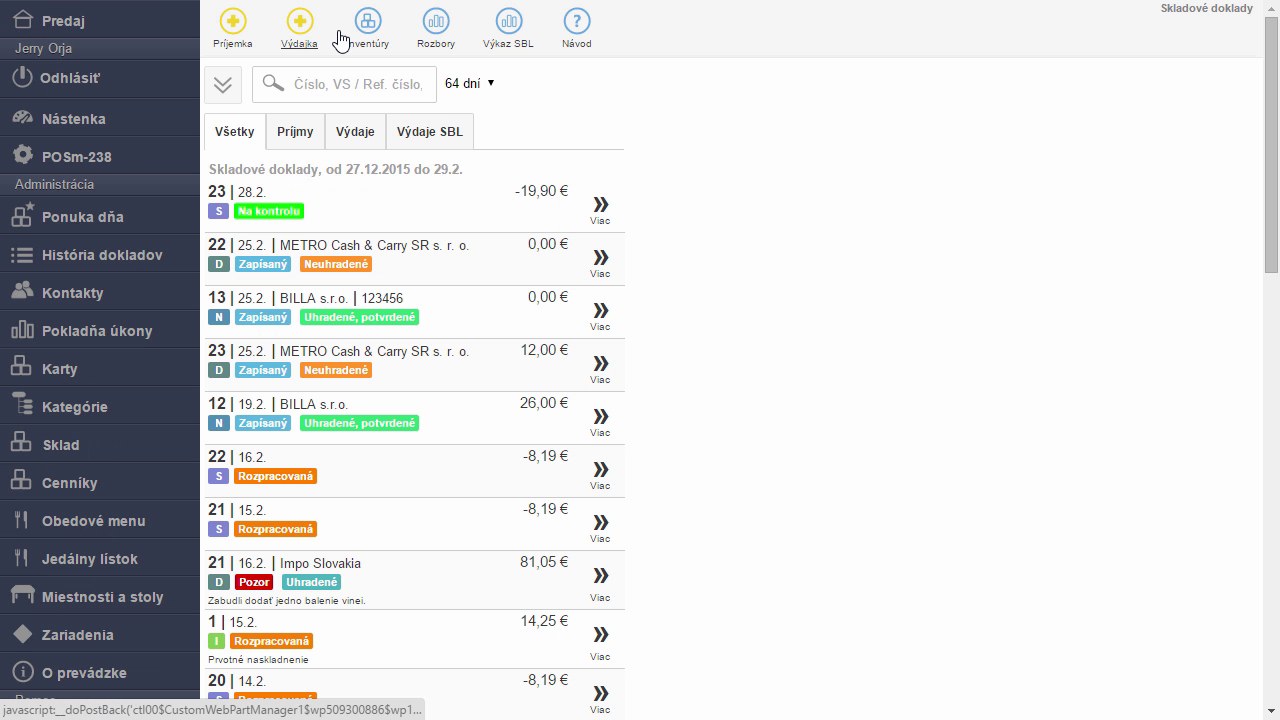Switch to the Príjmy tab
The height and width of the screenshot is (720, 1280).
tap(295, 132)
